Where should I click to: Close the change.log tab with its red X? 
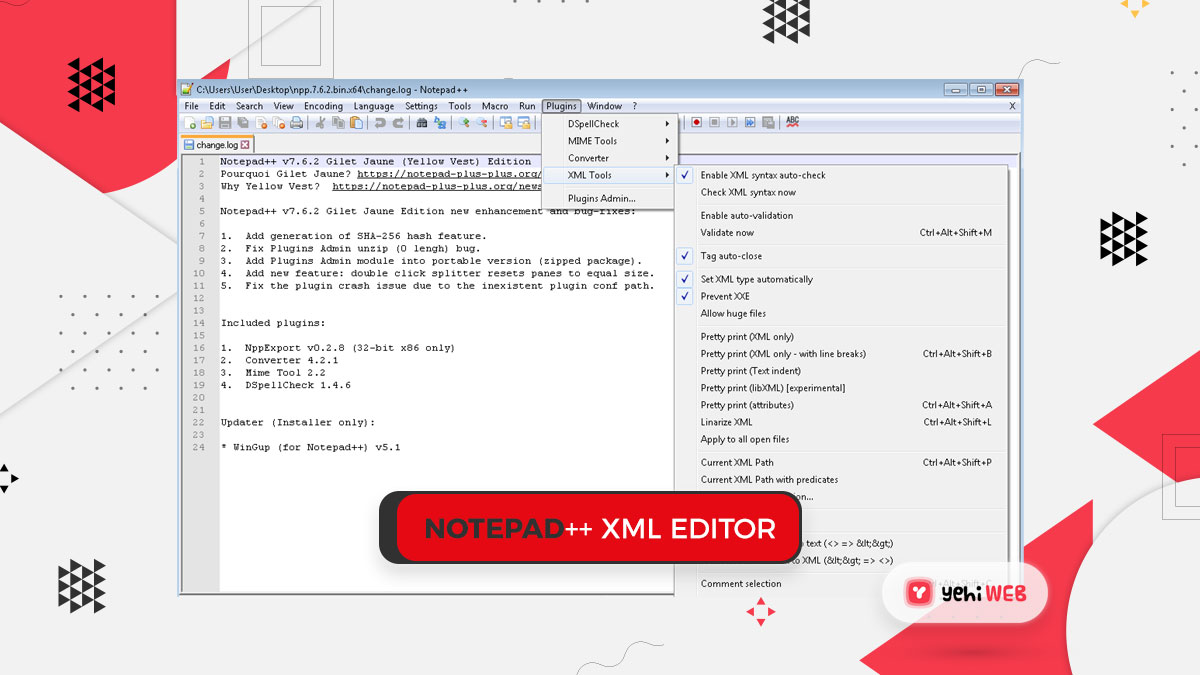[x=245, y=145]
